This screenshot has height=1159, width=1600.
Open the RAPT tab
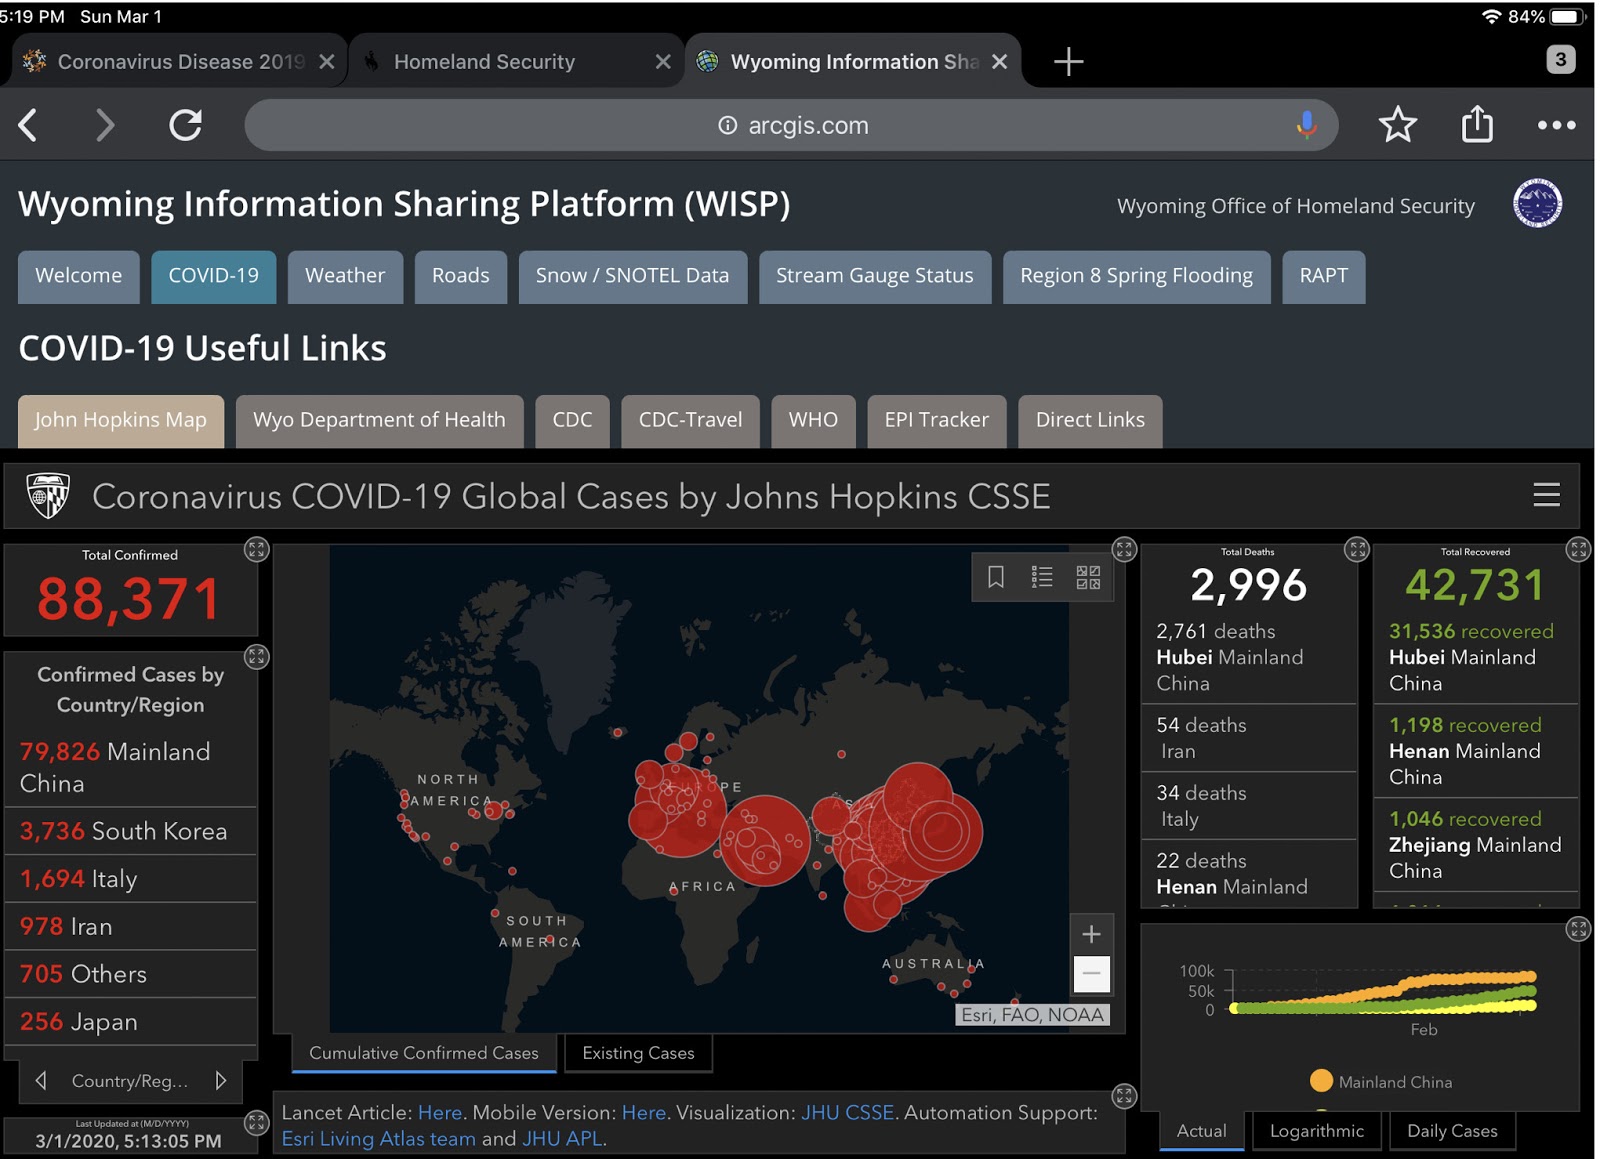[1324, 276]
